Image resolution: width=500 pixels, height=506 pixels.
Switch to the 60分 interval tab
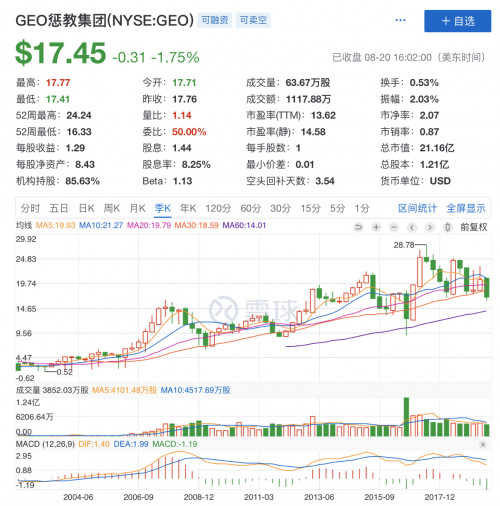click(x=251, y=208)
